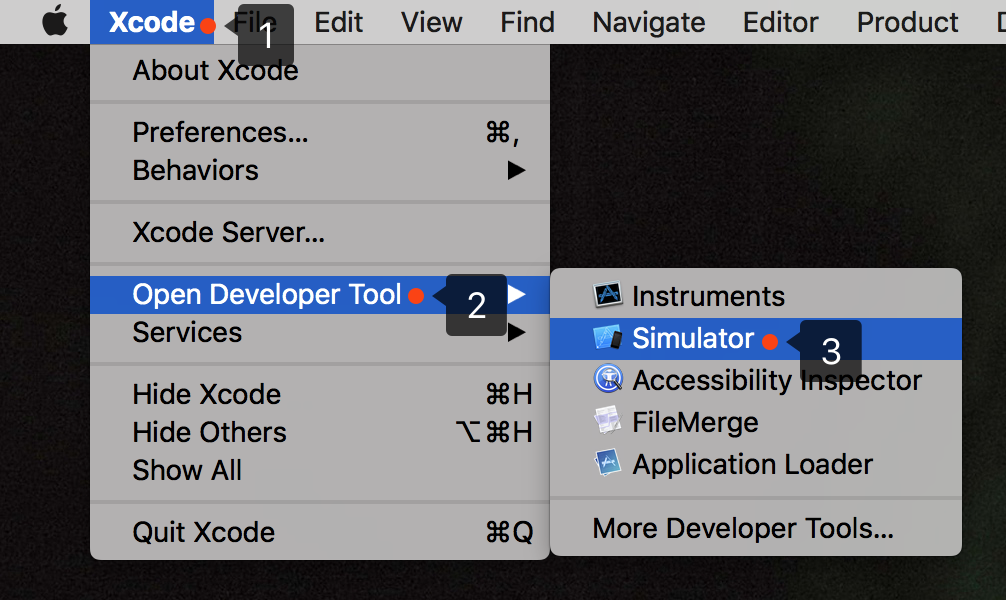This screenshot has height=600, width=1006.
Task: Expand the Behaviors submenu arrow
Action: tap(516, 171)
